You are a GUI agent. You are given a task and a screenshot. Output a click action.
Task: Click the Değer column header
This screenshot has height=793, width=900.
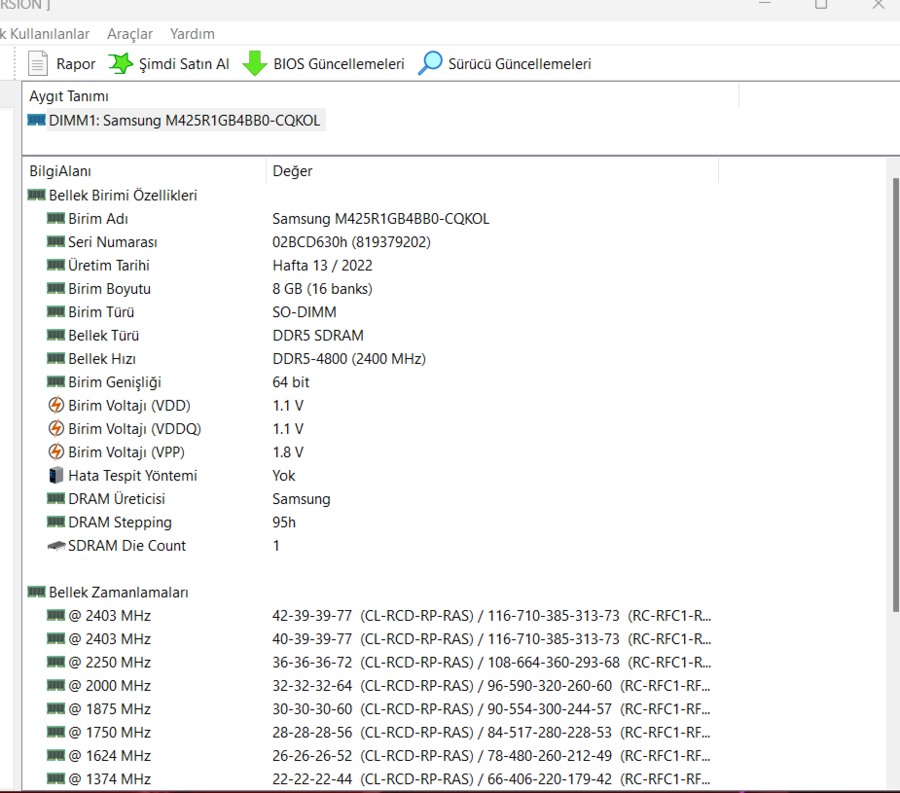[x=292, y=171]
